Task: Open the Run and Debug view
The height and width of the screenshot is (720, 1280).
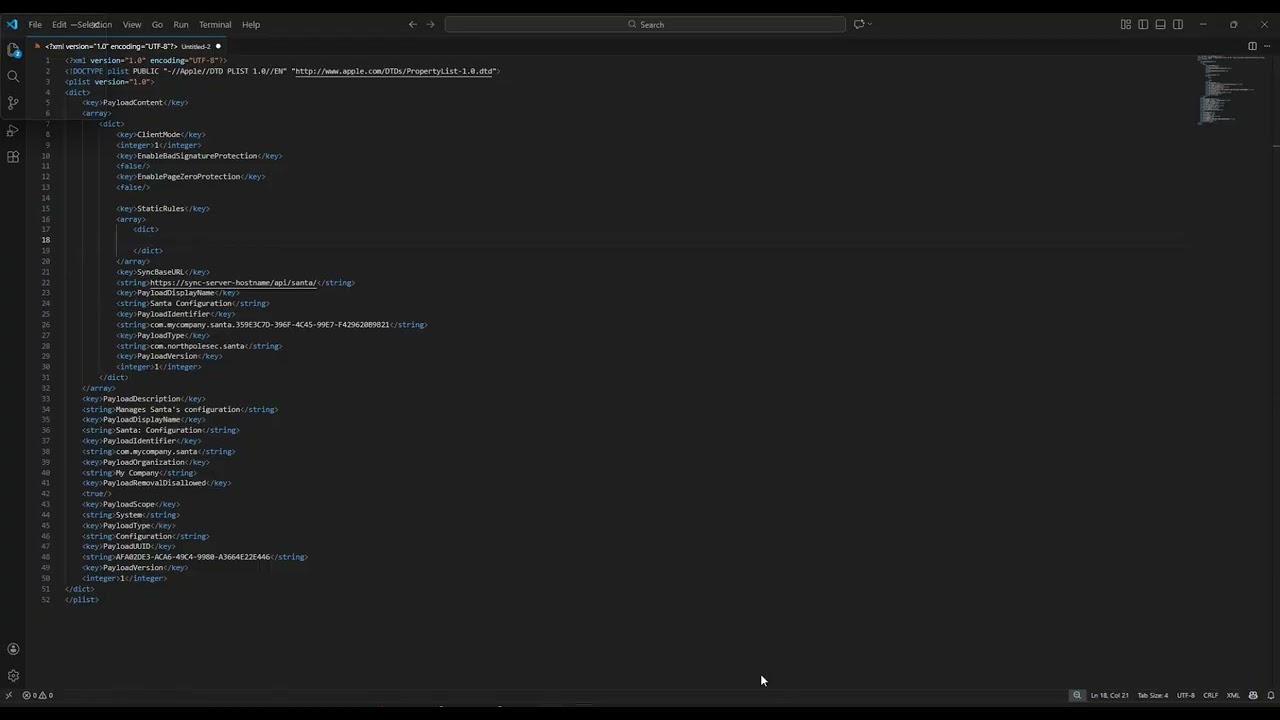Action: (13, 130)
